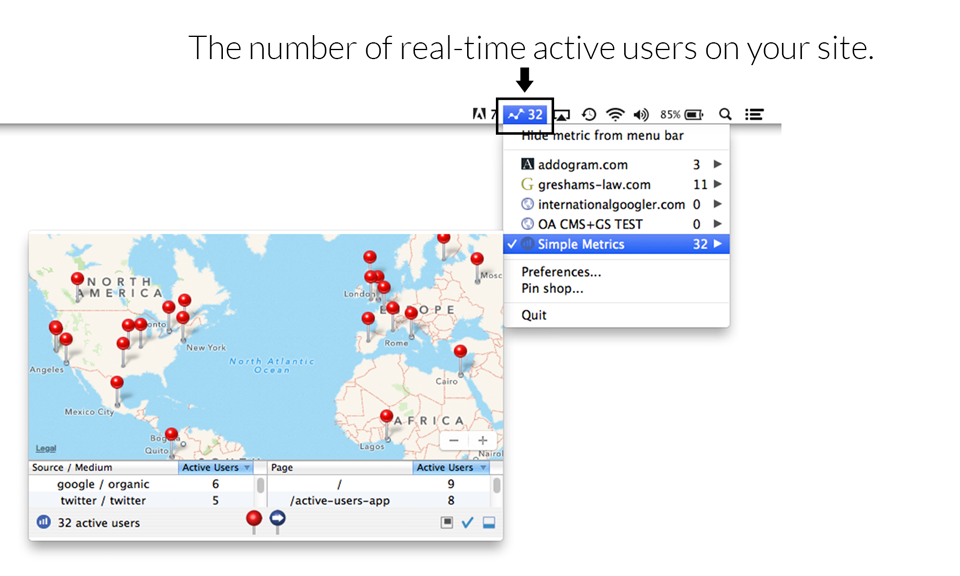Zoom in the map with plus button

click(482, 440)
